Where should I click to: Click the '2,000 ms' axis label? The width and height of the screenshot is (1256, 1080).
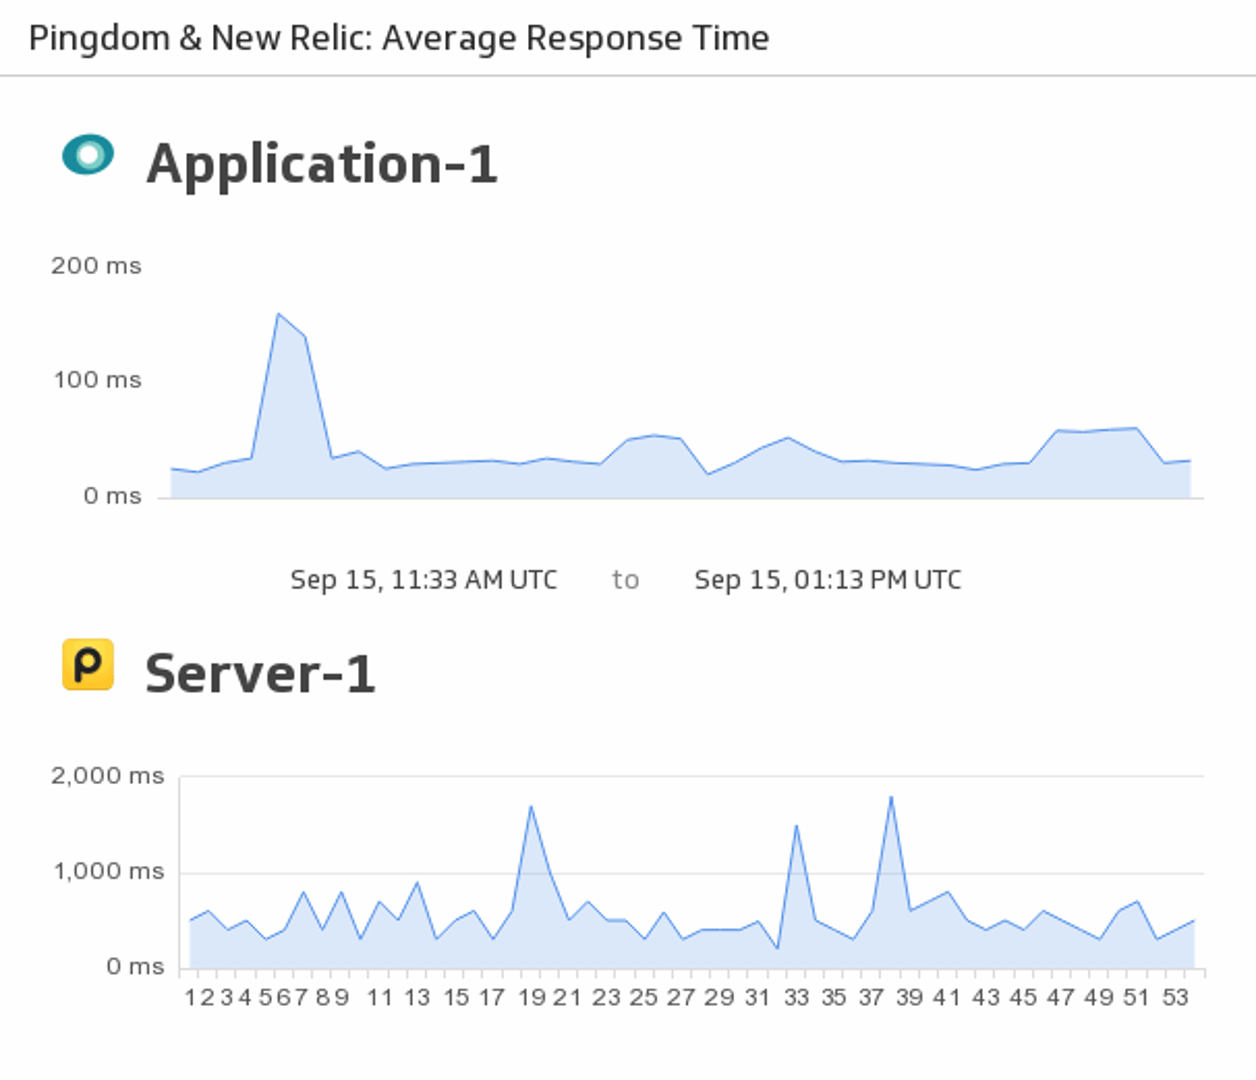click(107, 776)
